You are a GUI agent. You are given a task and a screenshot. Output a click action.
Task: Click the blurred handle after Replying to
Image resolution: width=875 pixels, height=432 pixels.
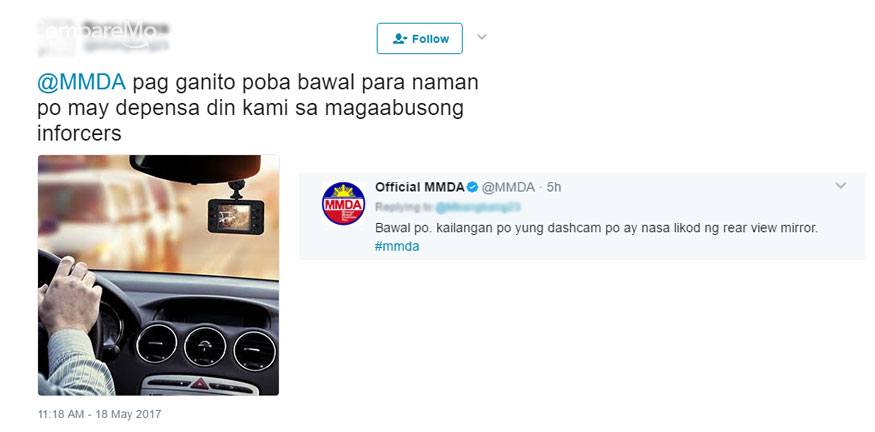[478, 208]
